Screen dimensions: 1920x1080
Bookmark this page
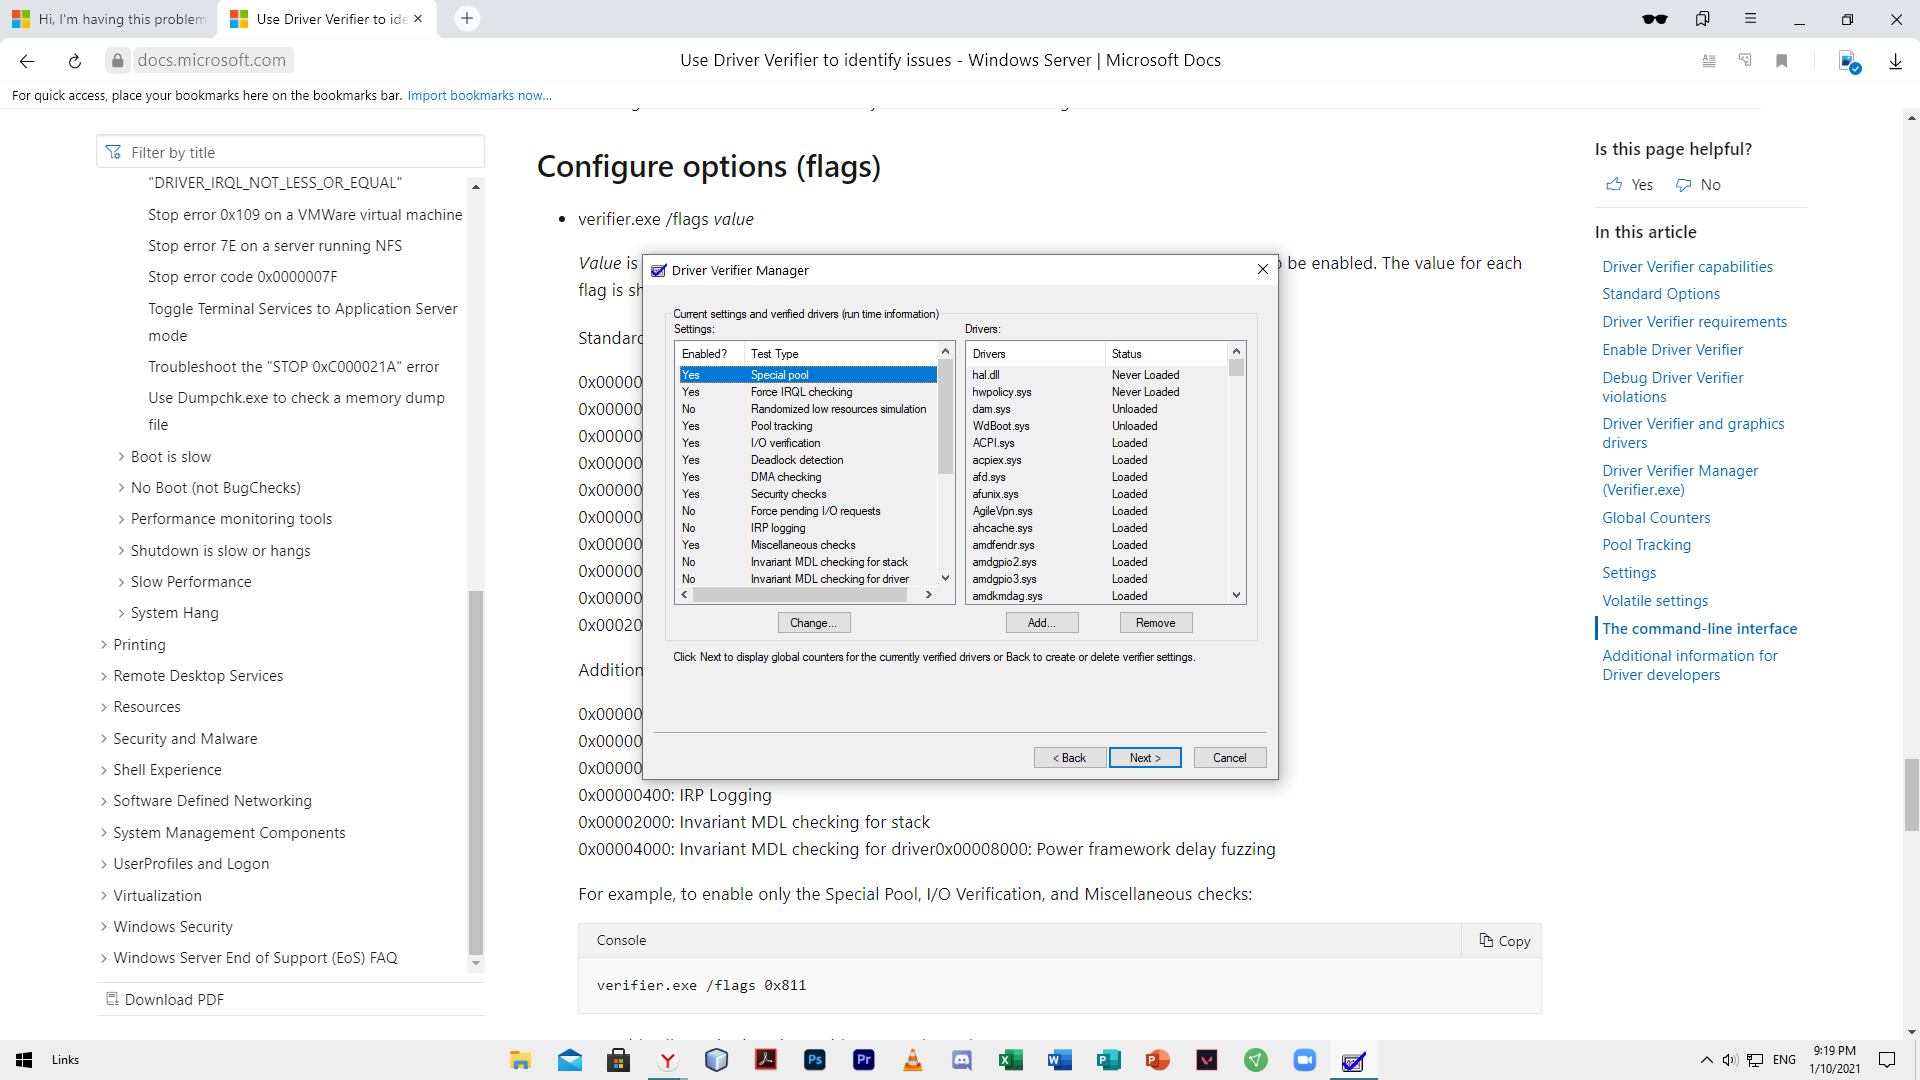1781,61
